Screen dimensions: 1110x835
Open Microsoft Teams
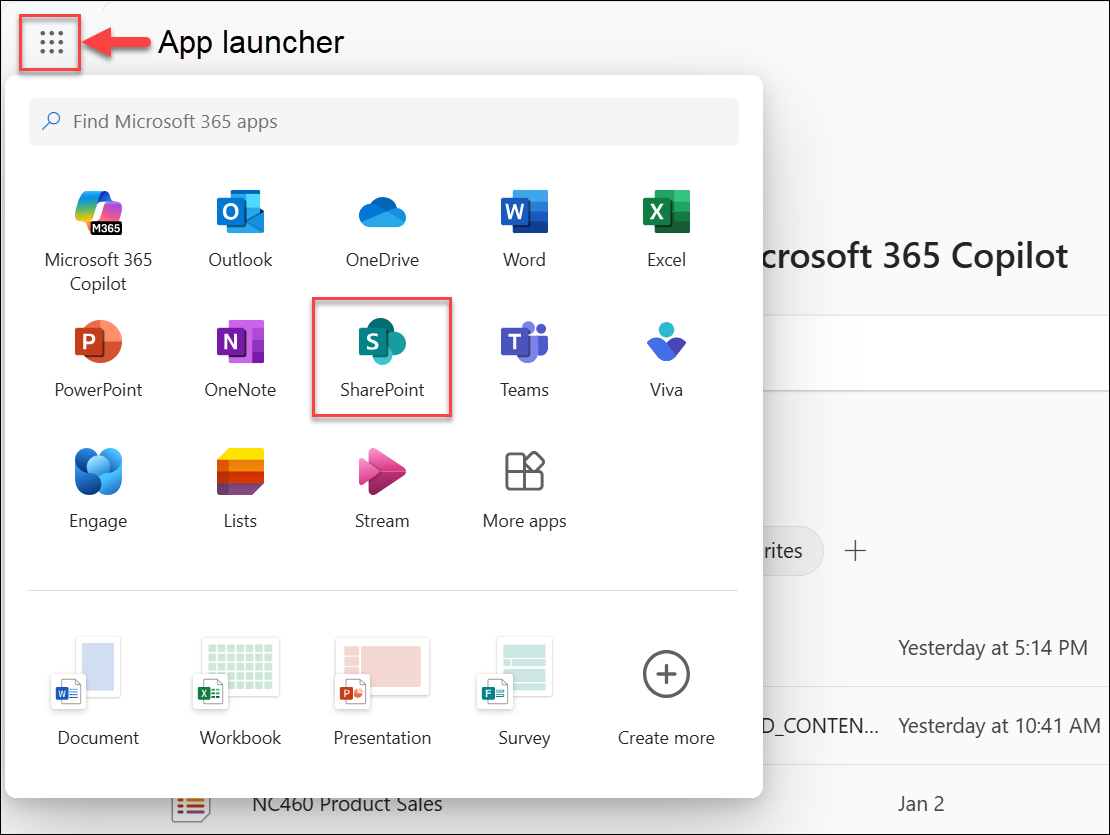(524, 358)
